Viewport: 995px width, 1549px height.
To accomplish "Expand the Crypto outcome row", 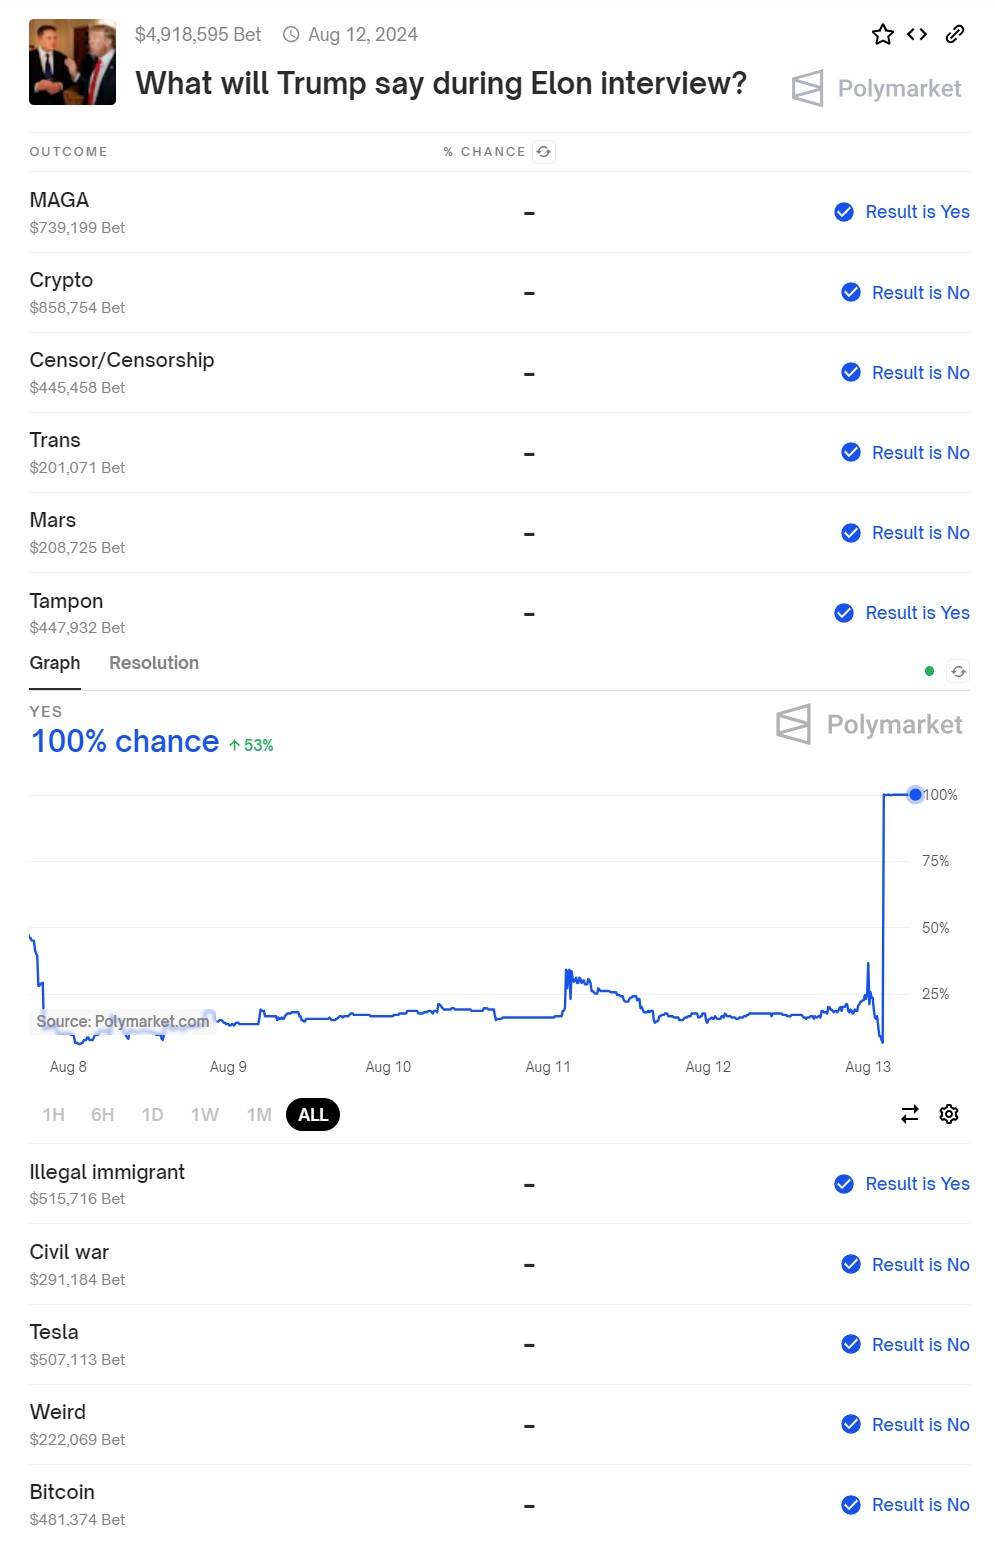I will (499, 292).
